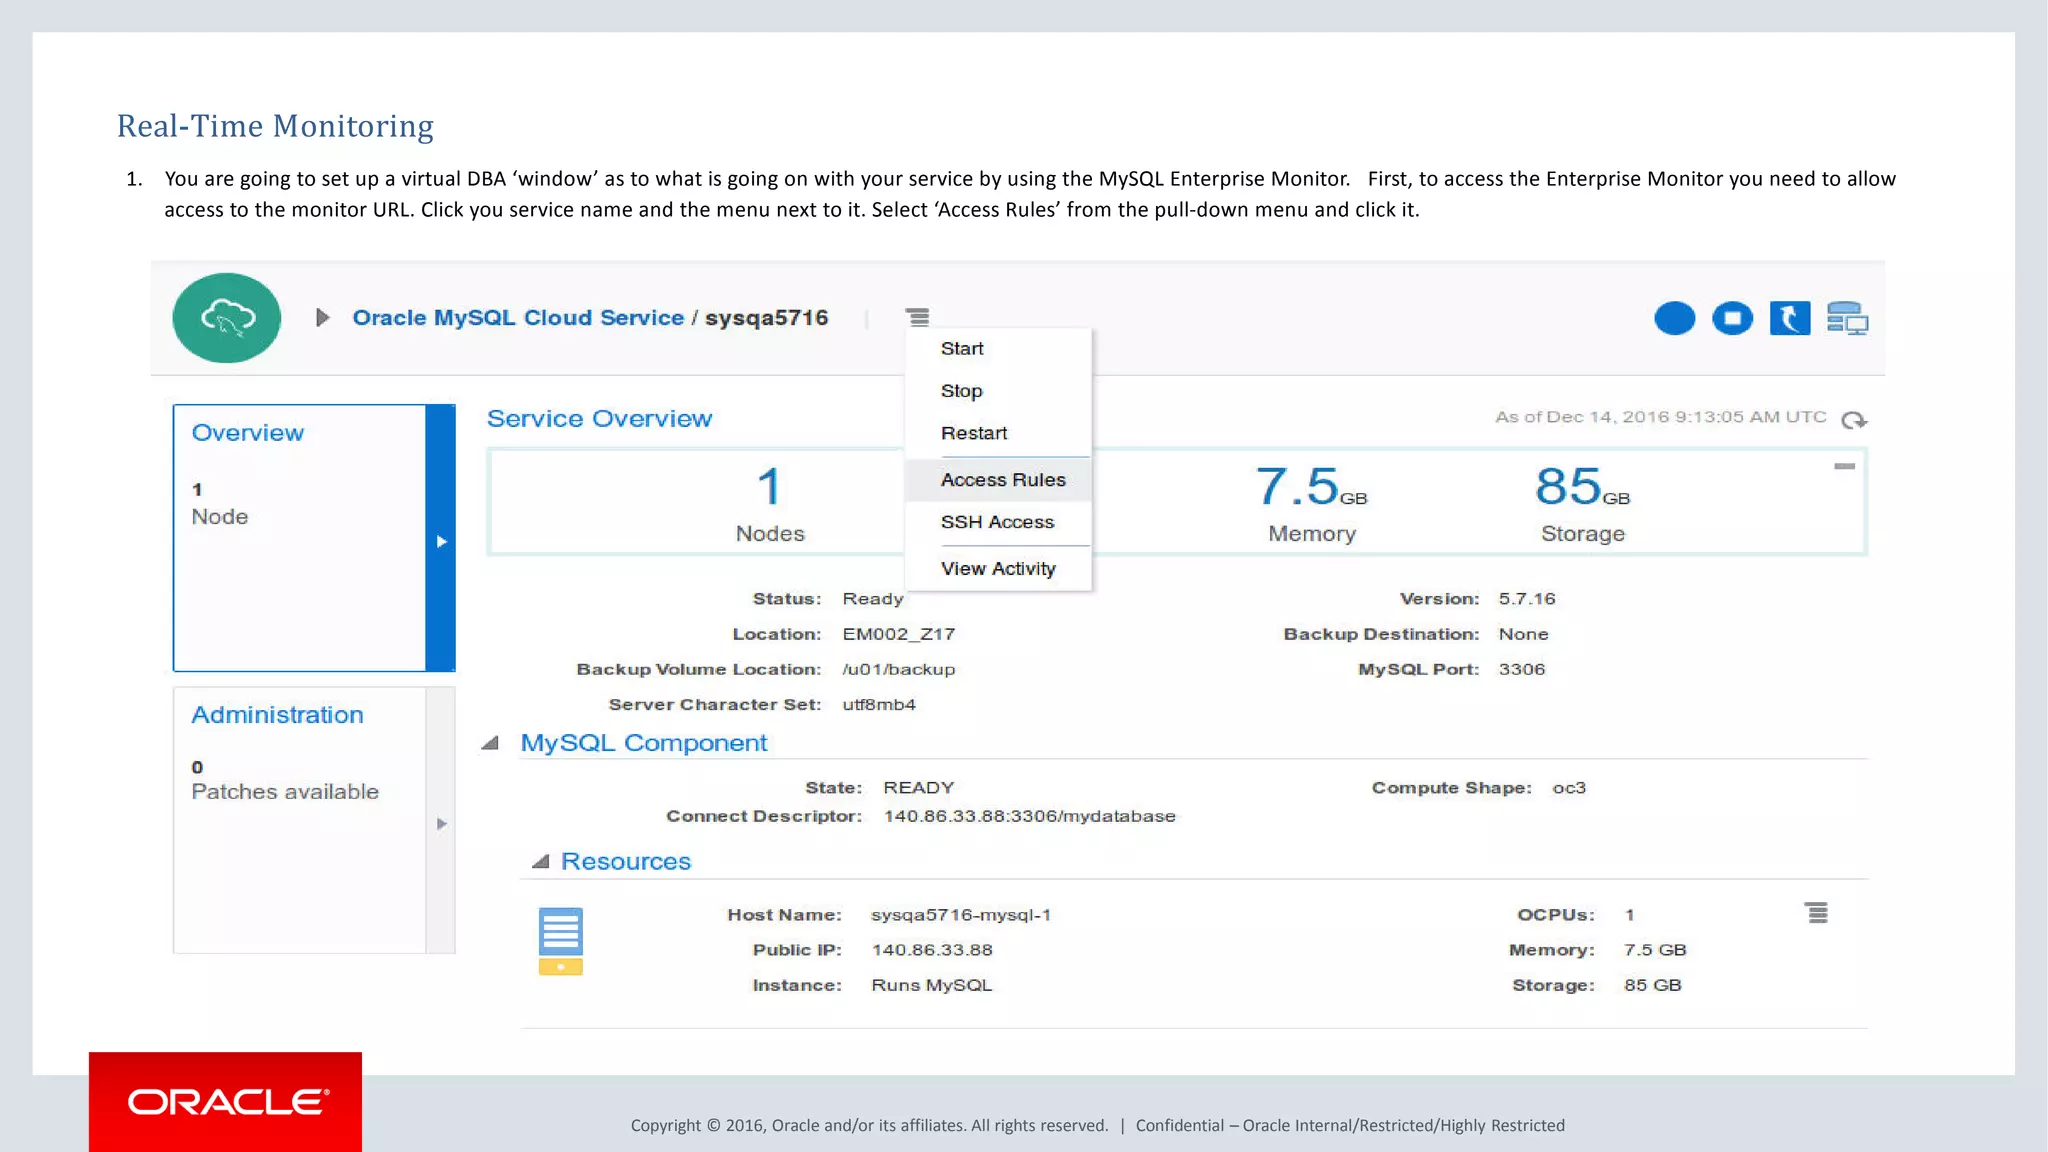Click the 1 Nodes count
This screenshot has height=1152, width=2048.
[770, 504]
